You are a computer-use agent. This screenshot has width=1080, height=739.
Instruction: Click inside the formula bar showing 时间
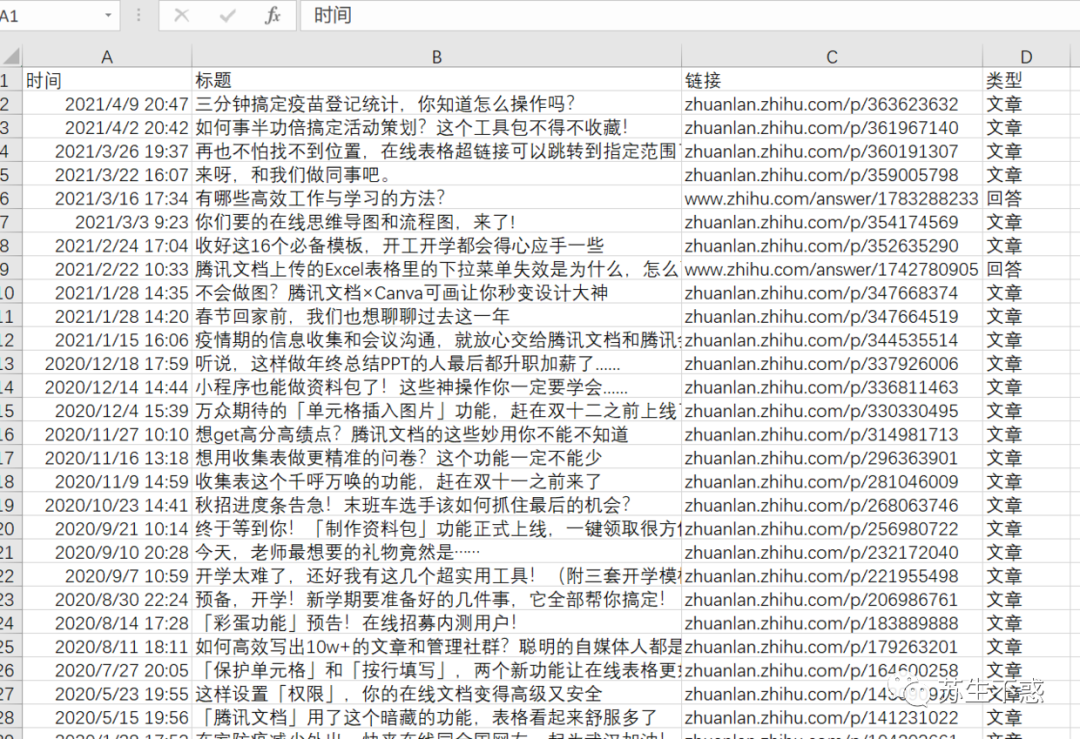click(689, 15)
